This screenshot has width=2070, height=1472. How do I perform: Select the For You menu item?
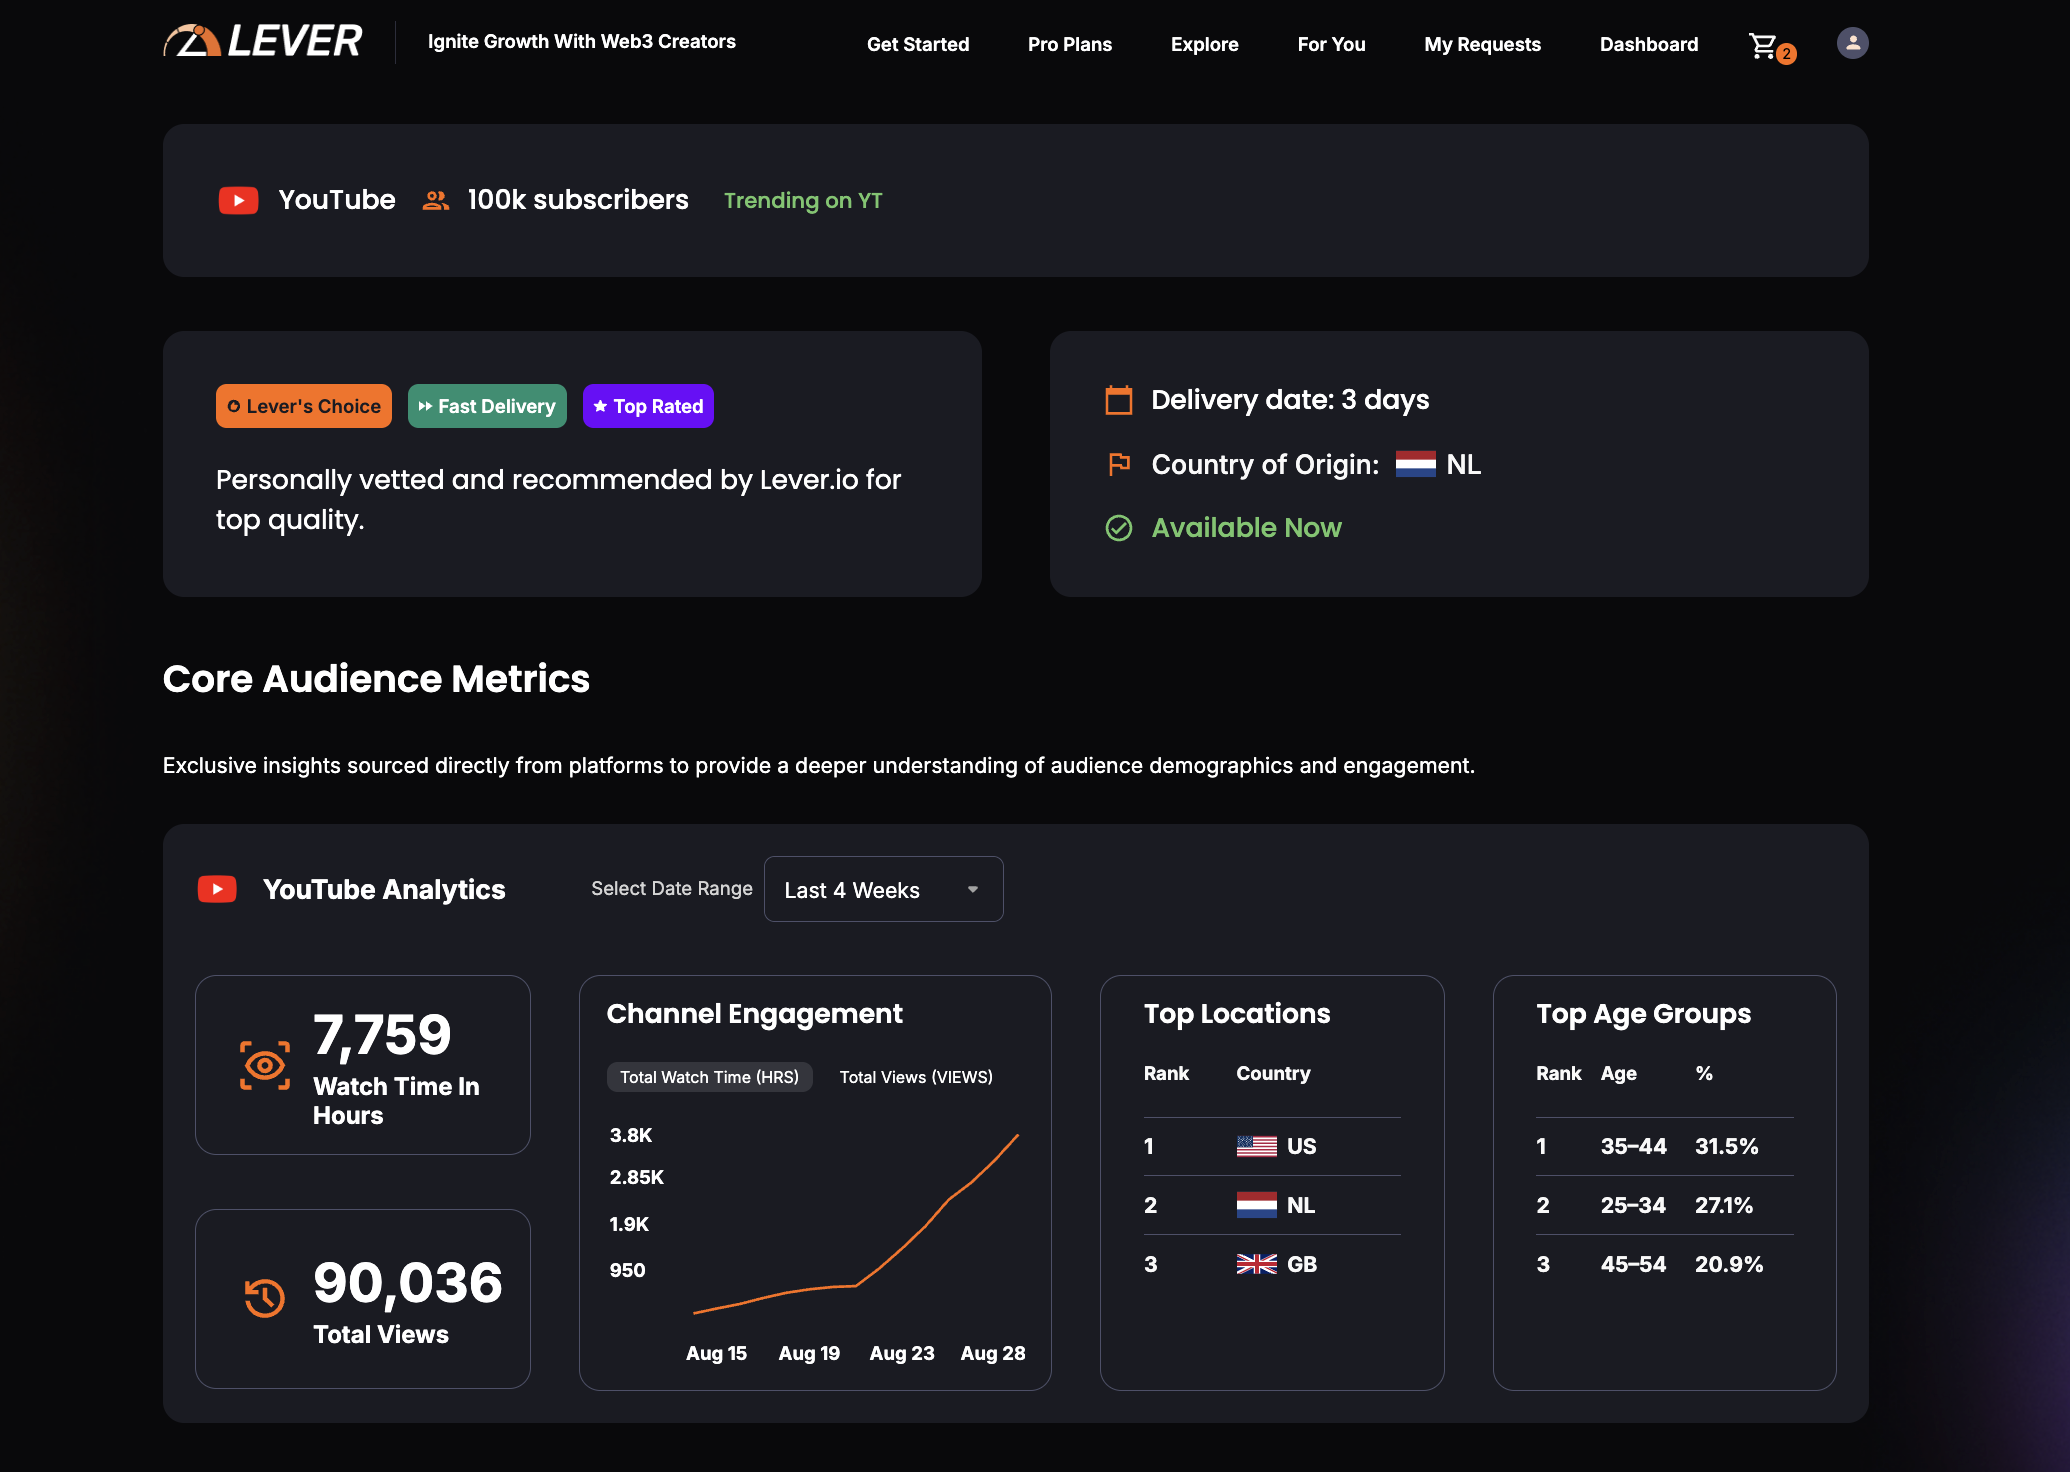click(1331, 44)
